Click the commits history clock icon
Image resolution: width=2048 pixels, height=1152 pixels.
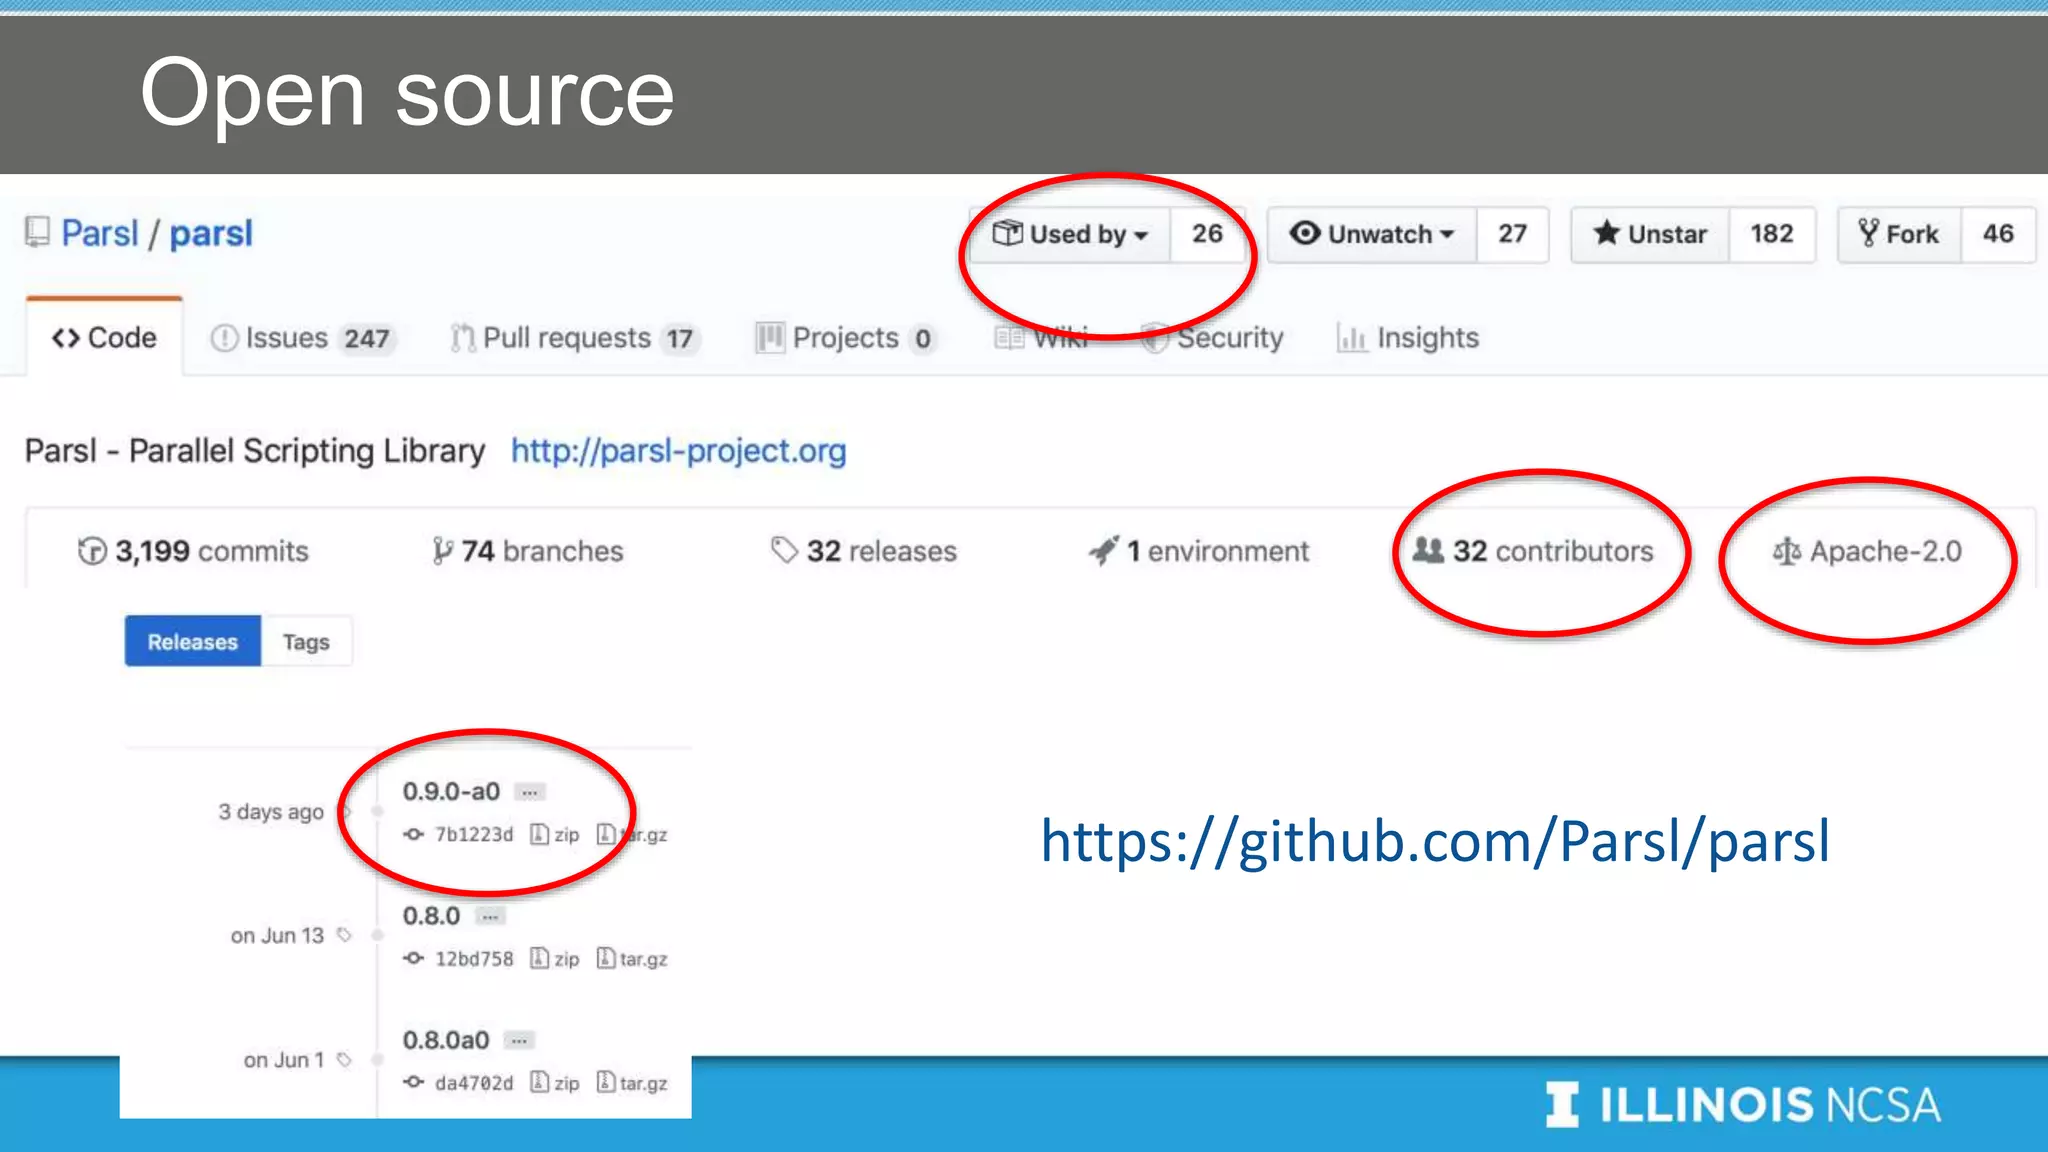click(92, 551)
